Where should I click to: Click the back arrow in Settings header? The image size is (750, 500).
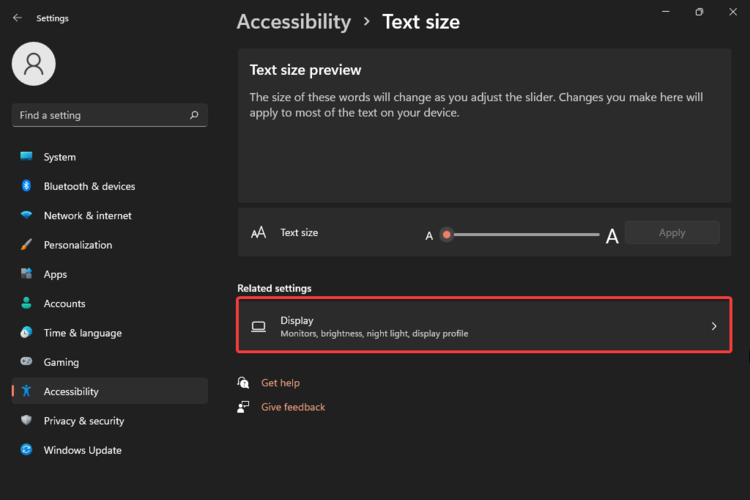[x=17, y=18]
